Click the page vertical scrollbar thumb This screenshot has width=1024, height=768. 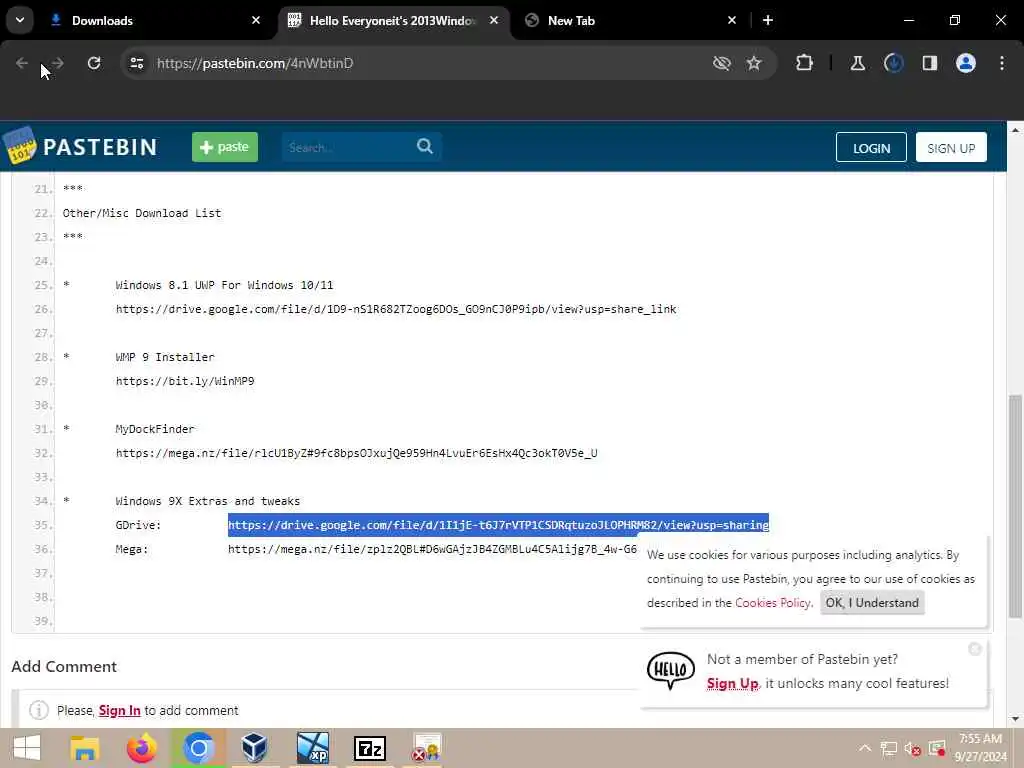pos(1015,506)
